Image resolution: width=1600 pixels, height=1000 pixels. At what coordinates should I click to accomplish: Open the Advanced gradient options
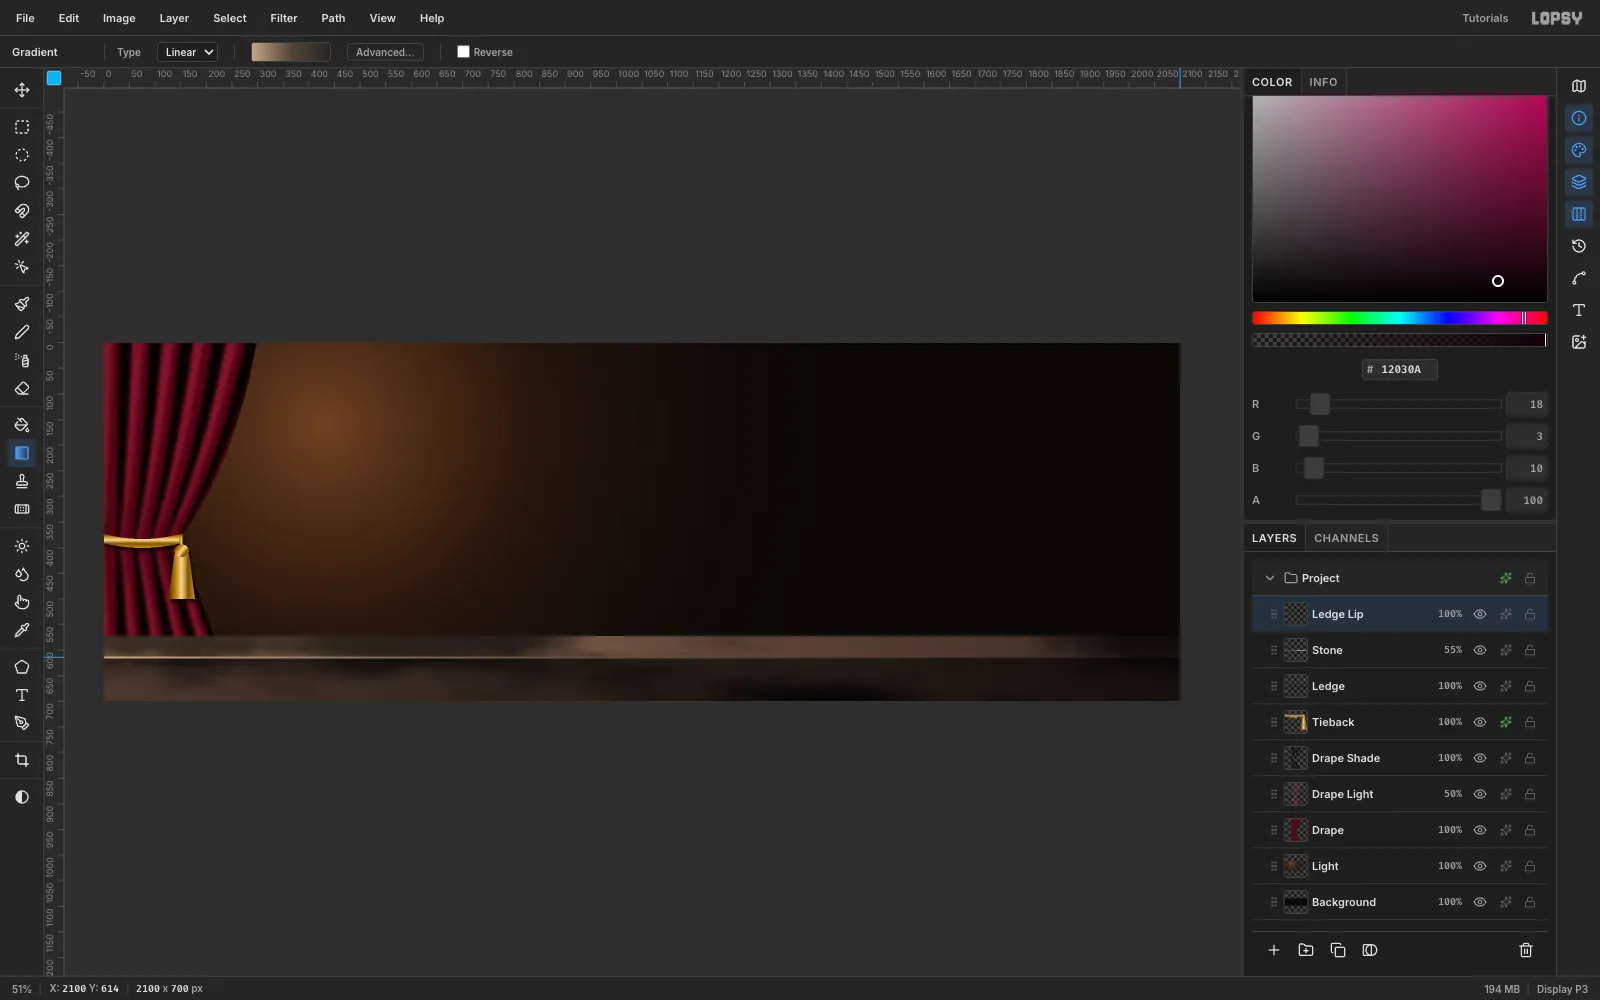pyautogui.click(x=385, y=52)
